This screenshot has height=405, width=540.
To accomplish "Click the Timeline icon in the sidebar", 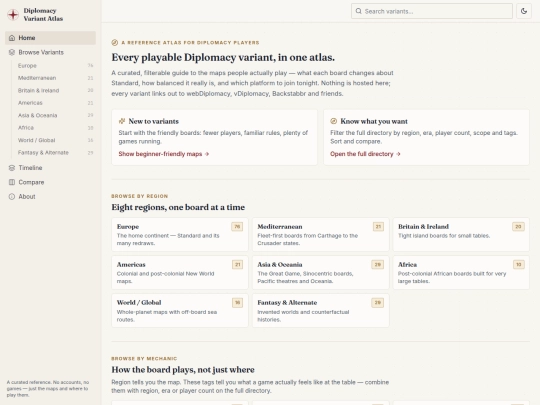I will coord(12,168).
